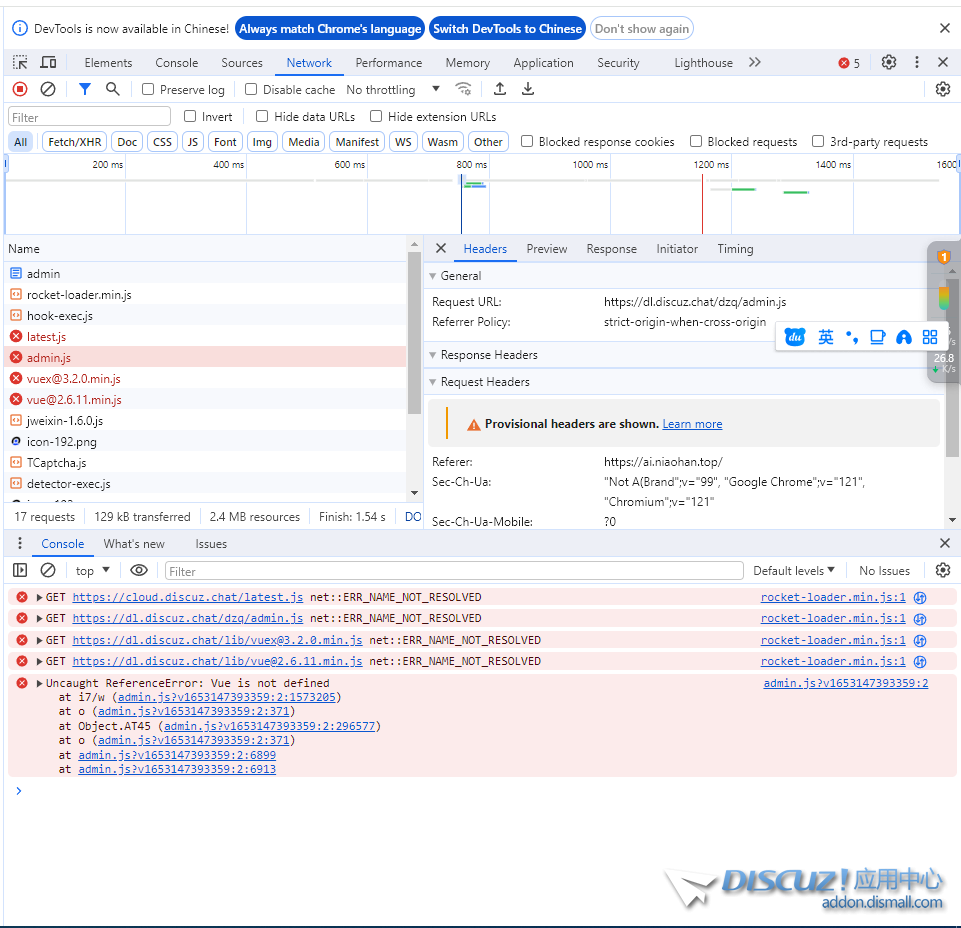Switch to the Performance tab
961x928 pixels.
[388, 62]
